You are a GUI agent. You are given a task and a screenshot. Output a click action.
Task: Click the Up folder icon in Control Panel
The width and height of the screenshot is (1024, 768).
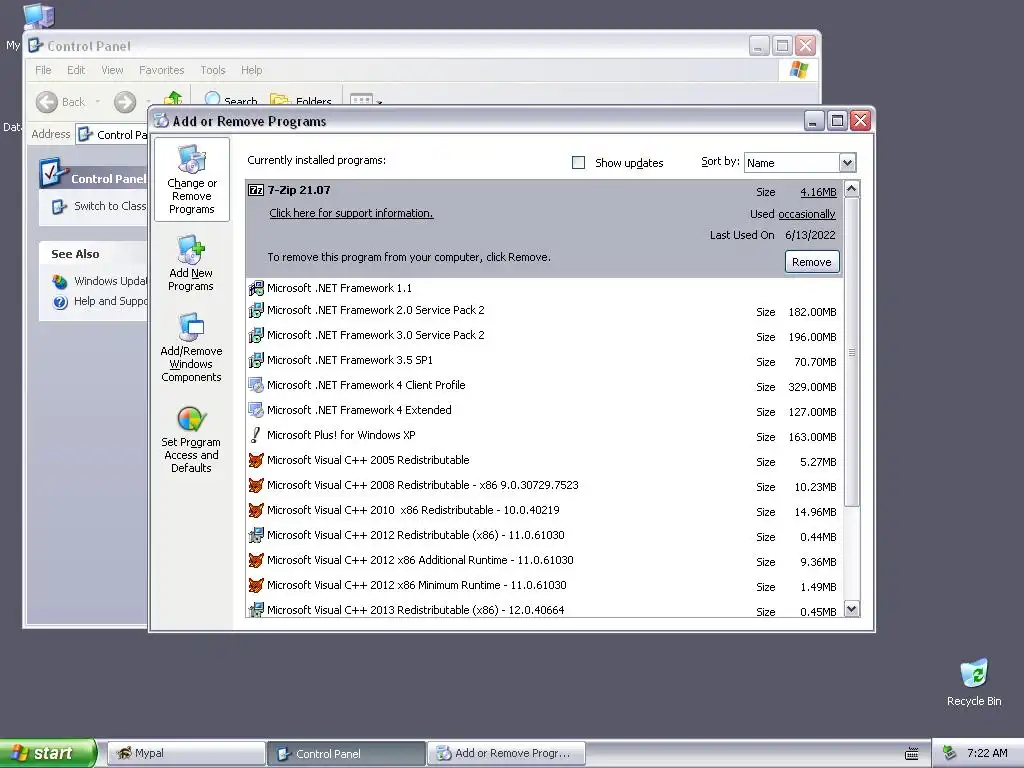click(x=173, y=98)
